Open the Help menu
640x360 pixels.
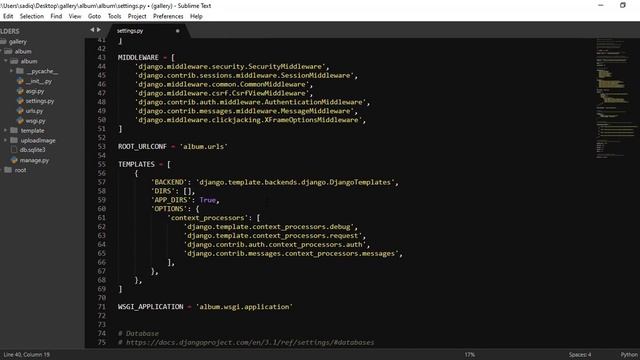point(196,16)
